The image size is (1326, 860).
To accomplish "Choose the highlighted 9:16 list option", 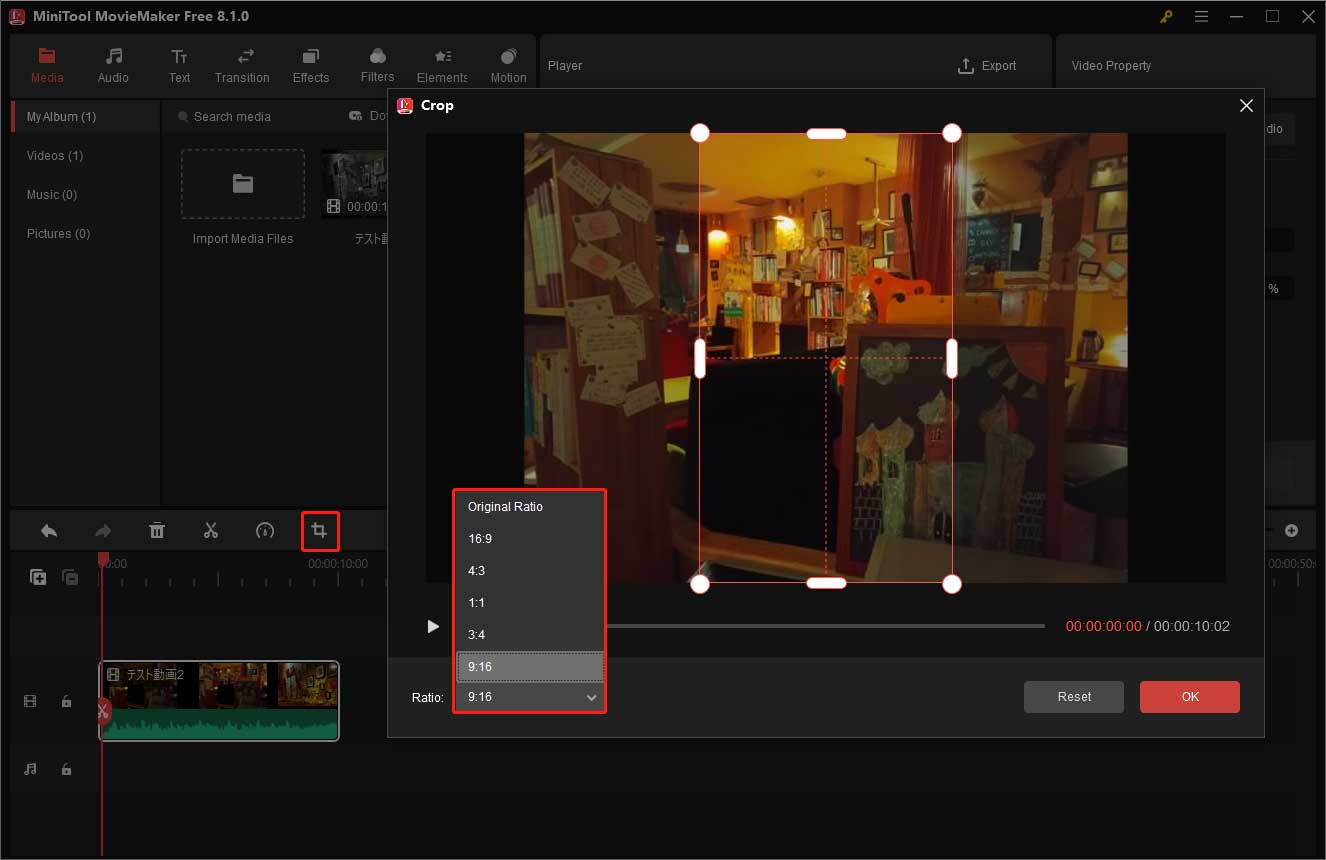I will click(x=529, y=667).
